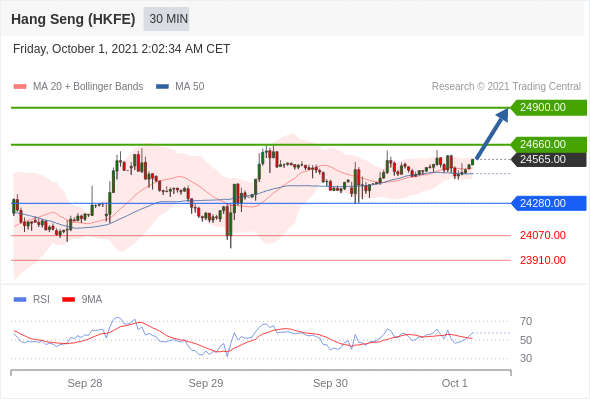This screenshot has height=400, width=590.
Task: Click the RSI blue legend swatch
Action: click(20, 300)
